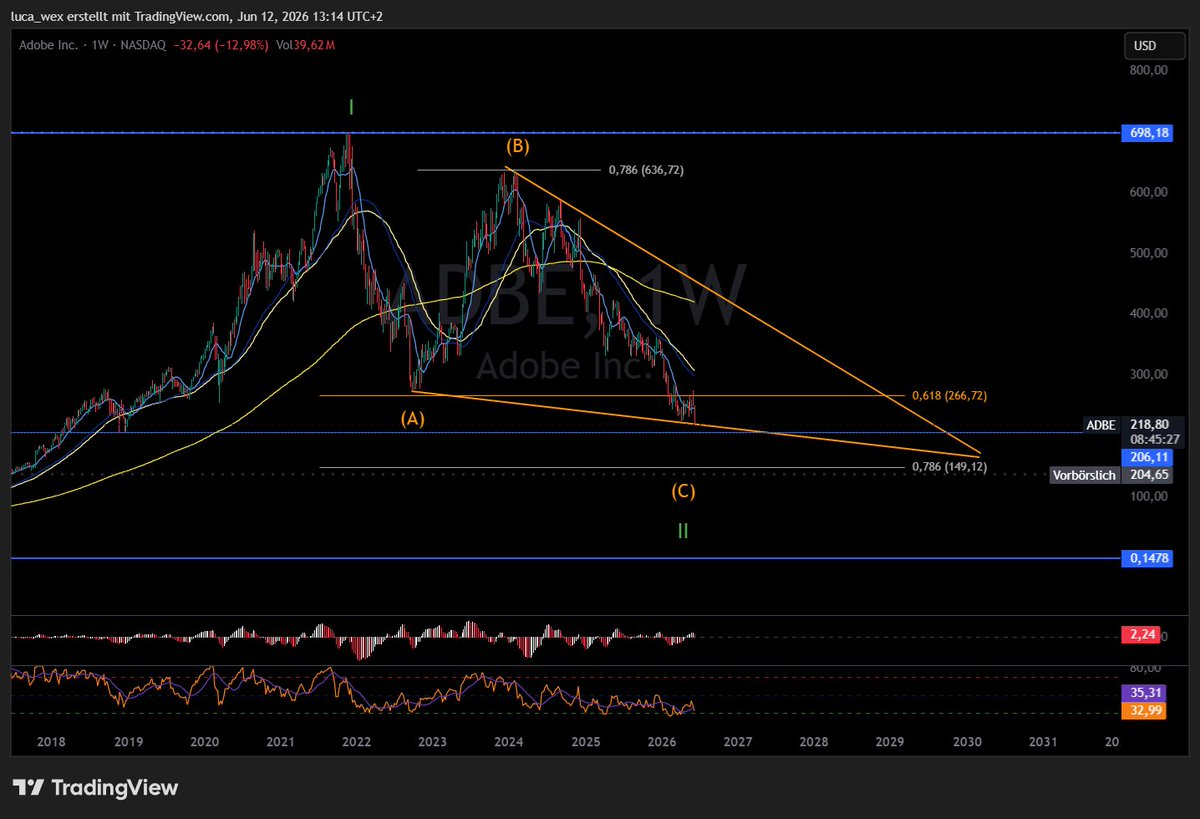The image size is (1200, 819).
Task: Click the 2031 label on time axis
Action: tap(1042, 742)
